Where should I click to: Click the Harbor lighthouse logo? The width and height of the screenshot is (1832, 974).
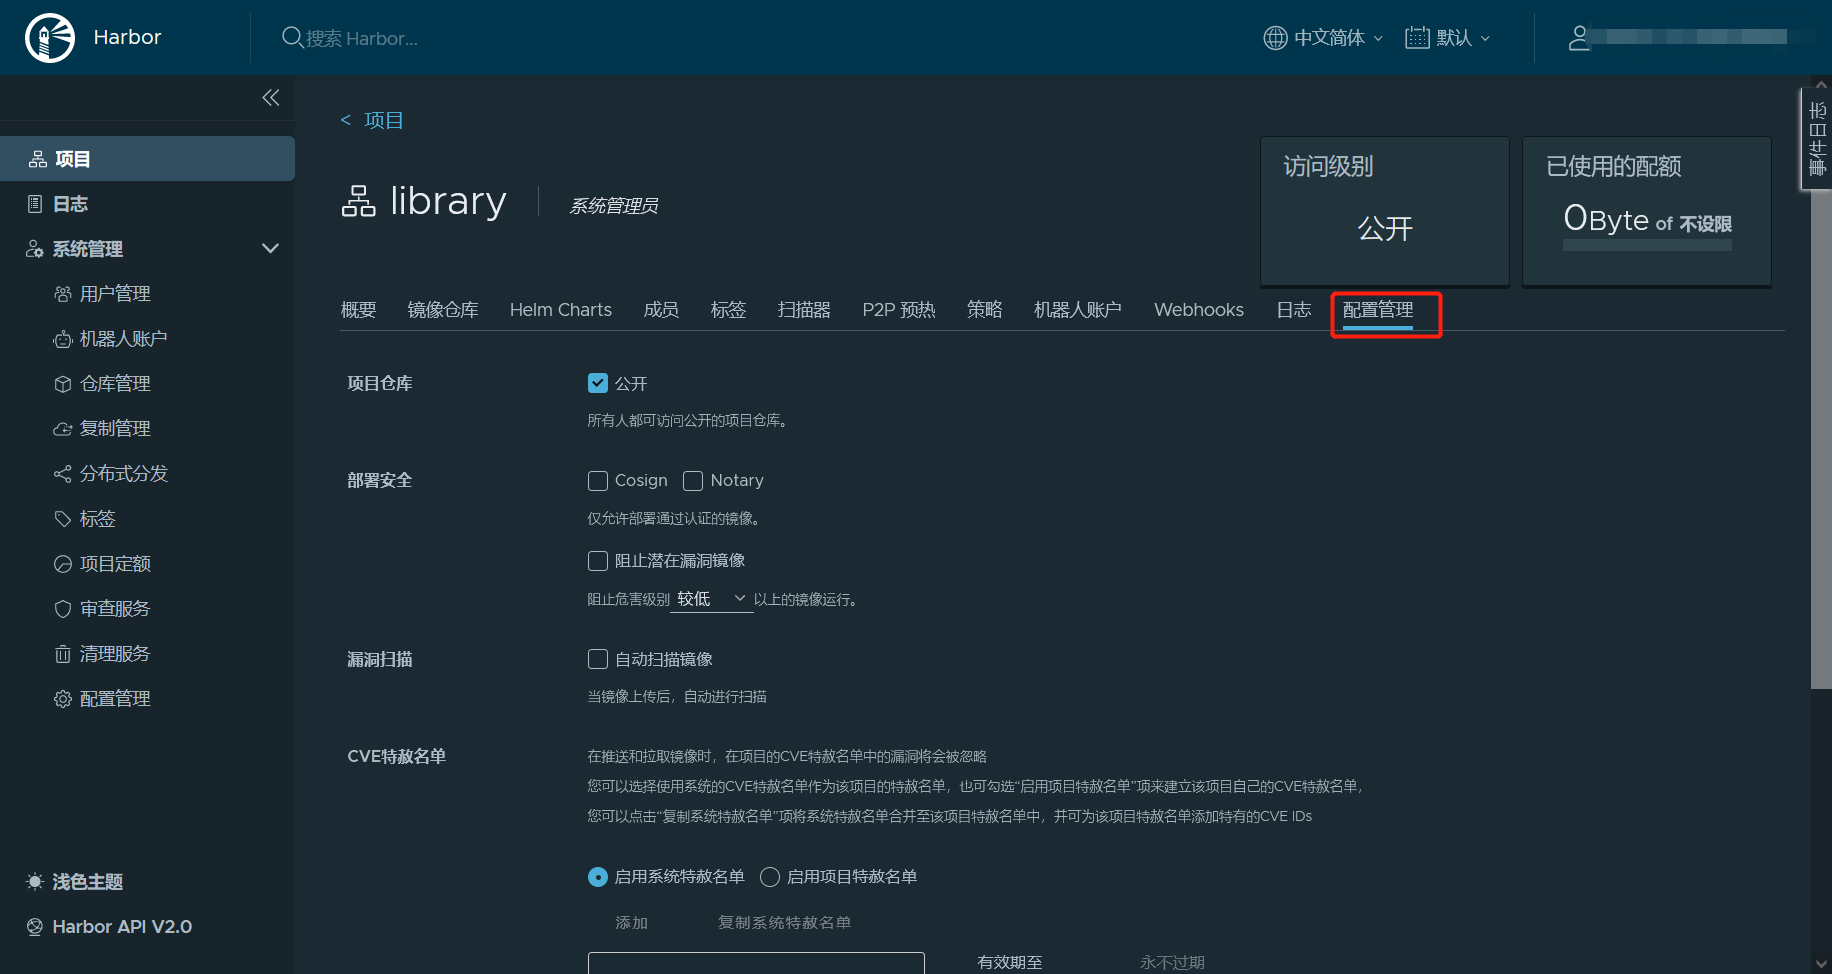(50, 38)
